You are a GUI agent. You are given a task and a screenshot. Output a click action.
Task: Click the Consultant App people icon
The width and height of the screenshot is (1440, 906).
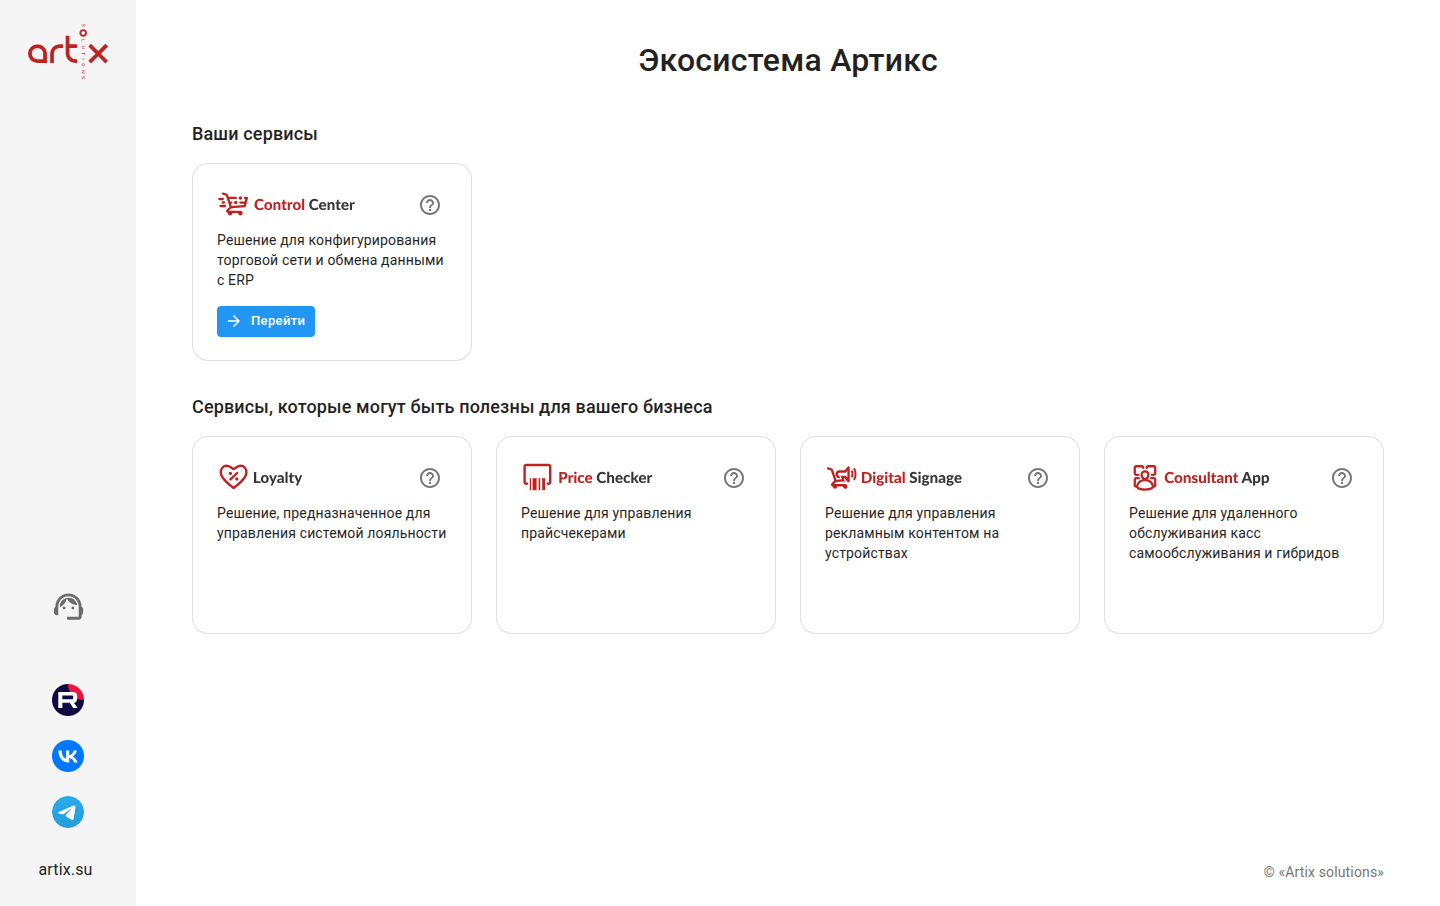pos(1144,477)
